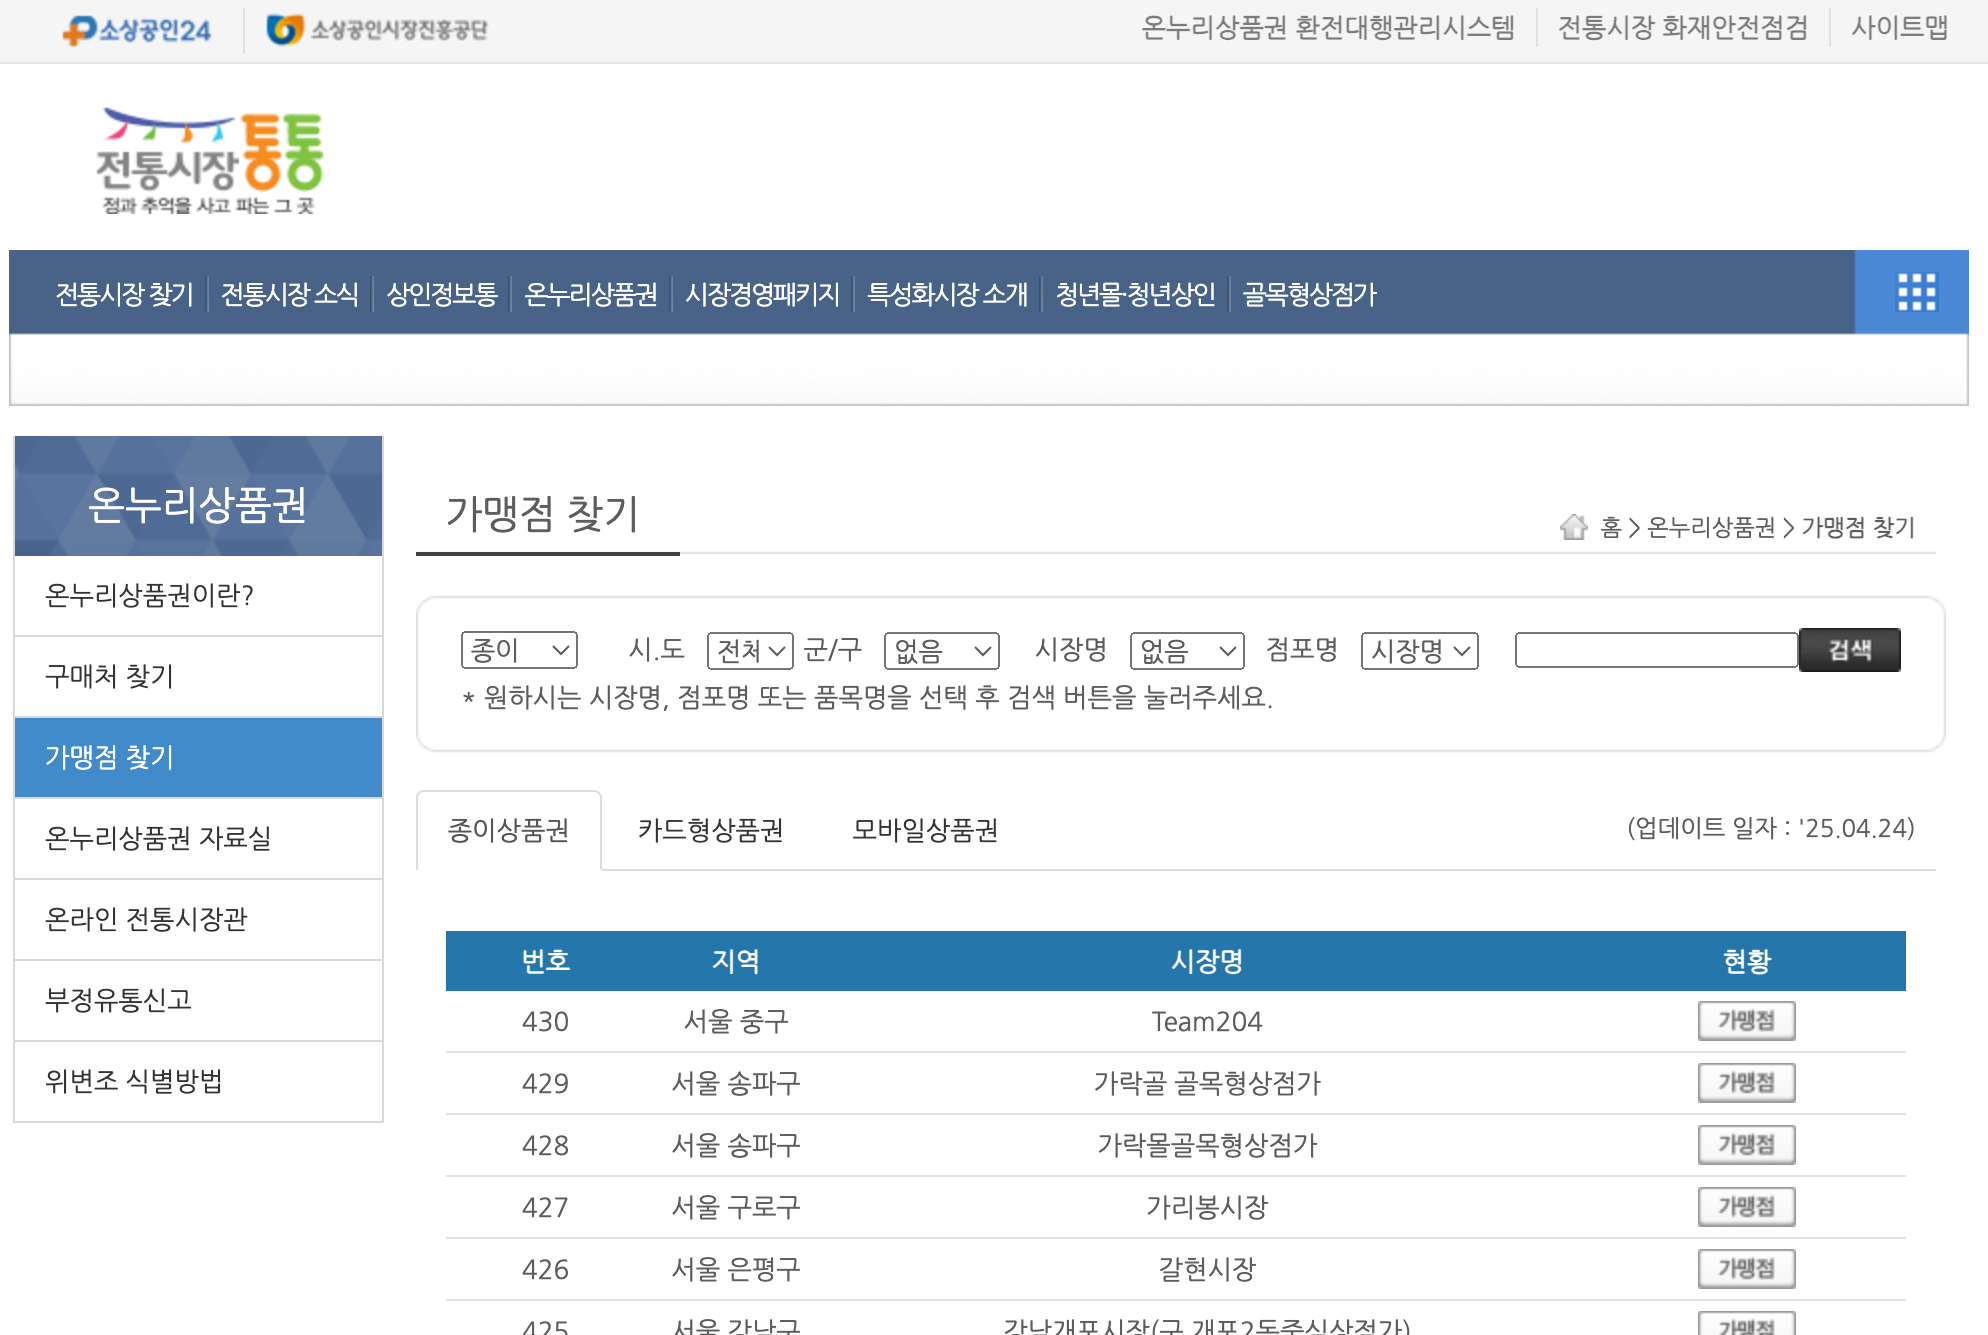Screen dimensions: 1988x1335
Task: Click 가맹점 button for Team204
Action: pos(1746,1021)
